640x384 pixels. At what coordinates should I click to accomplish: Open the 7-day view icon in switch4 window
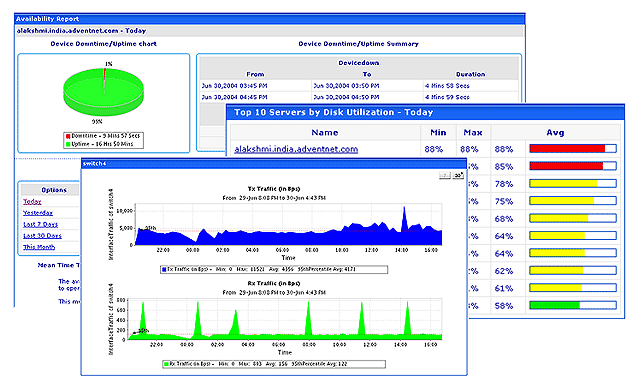click(445, 175)
